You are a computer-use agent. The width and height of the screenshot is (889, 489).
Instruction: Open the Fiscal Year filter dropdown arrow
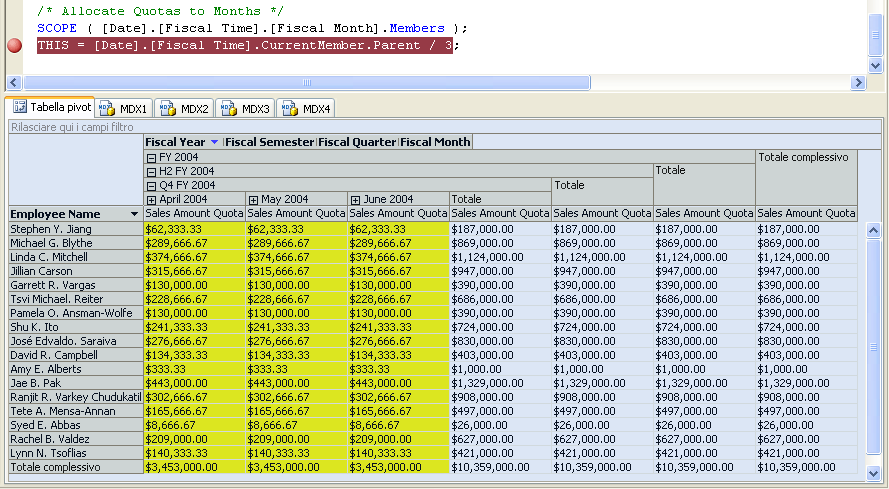(x=214, y=142)
